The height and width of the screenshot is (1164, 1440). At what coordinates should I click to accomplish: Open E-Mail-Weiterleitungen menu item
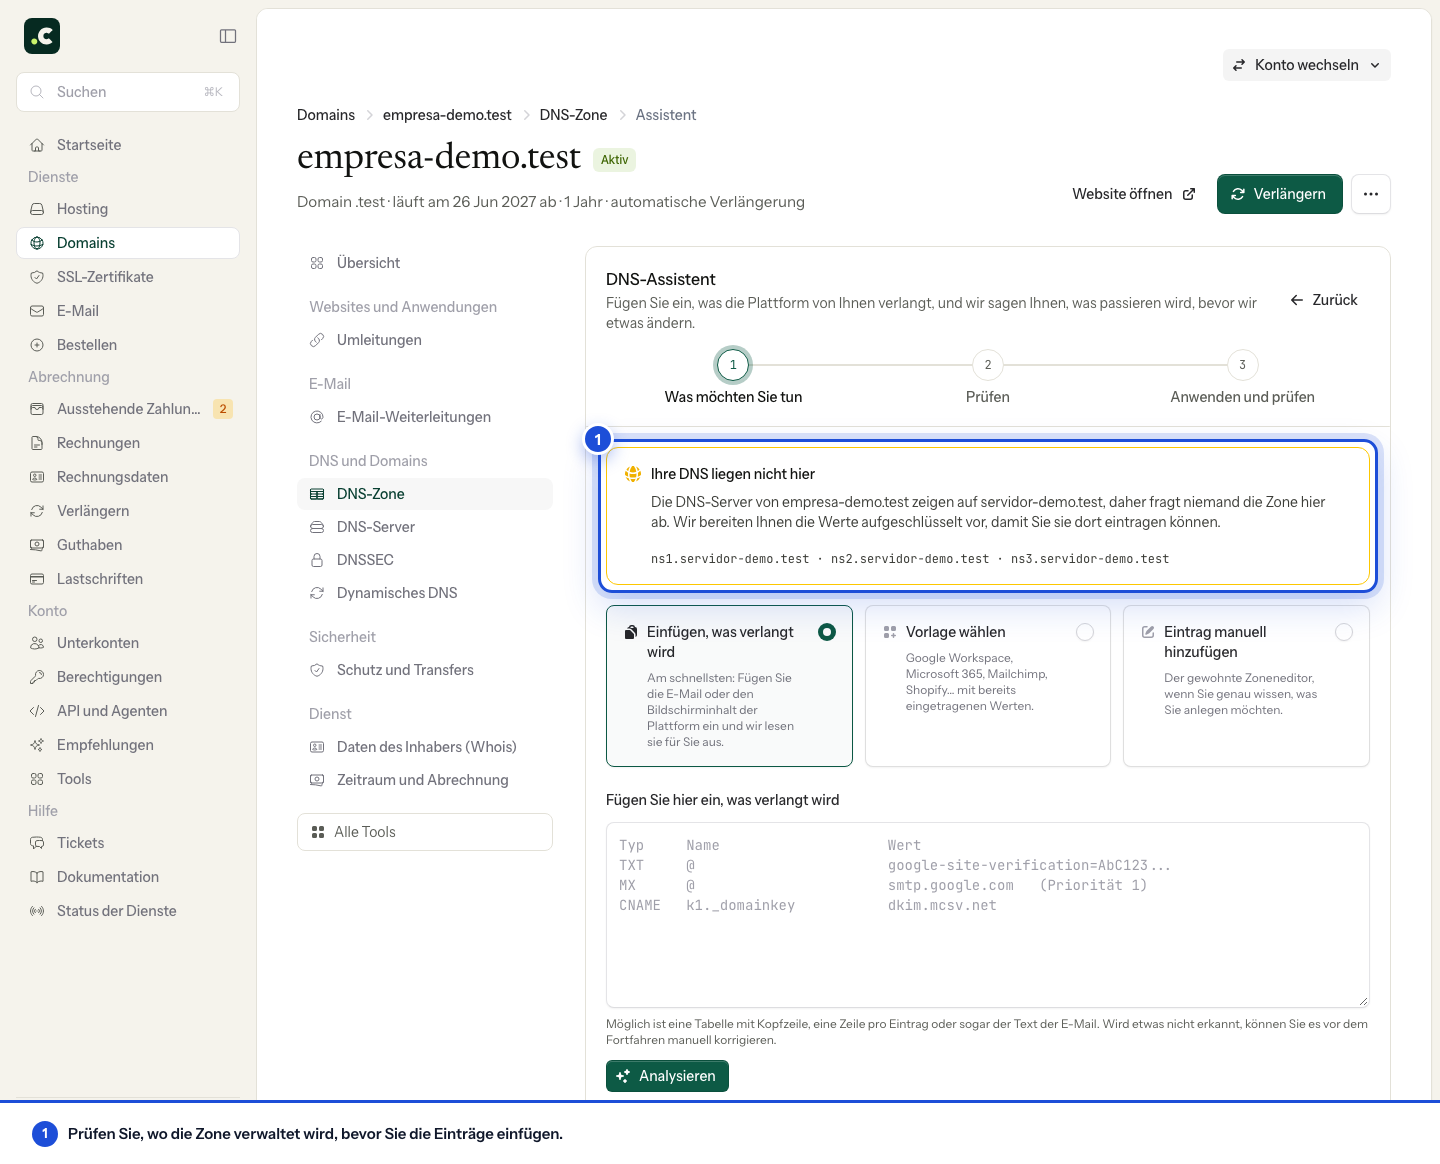pos(425,417)
